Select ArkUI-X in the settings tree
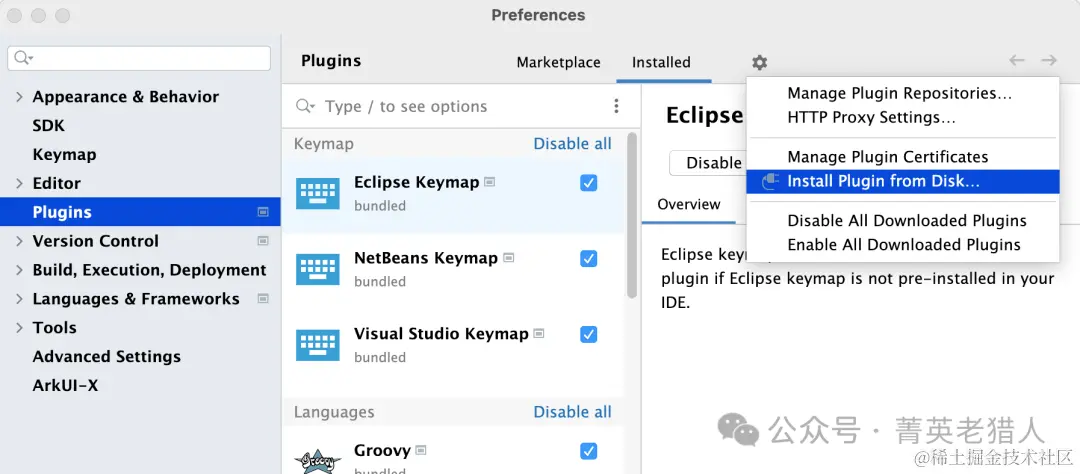The image size is (1080, 474). pyautogui.click(x=65, y=386)
